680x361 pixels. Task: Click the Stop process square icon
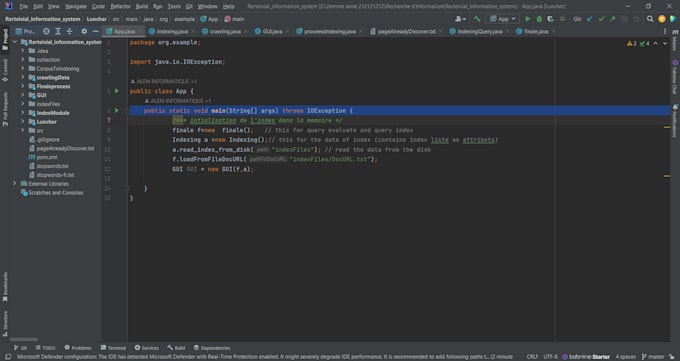click(x=562, y=19)
